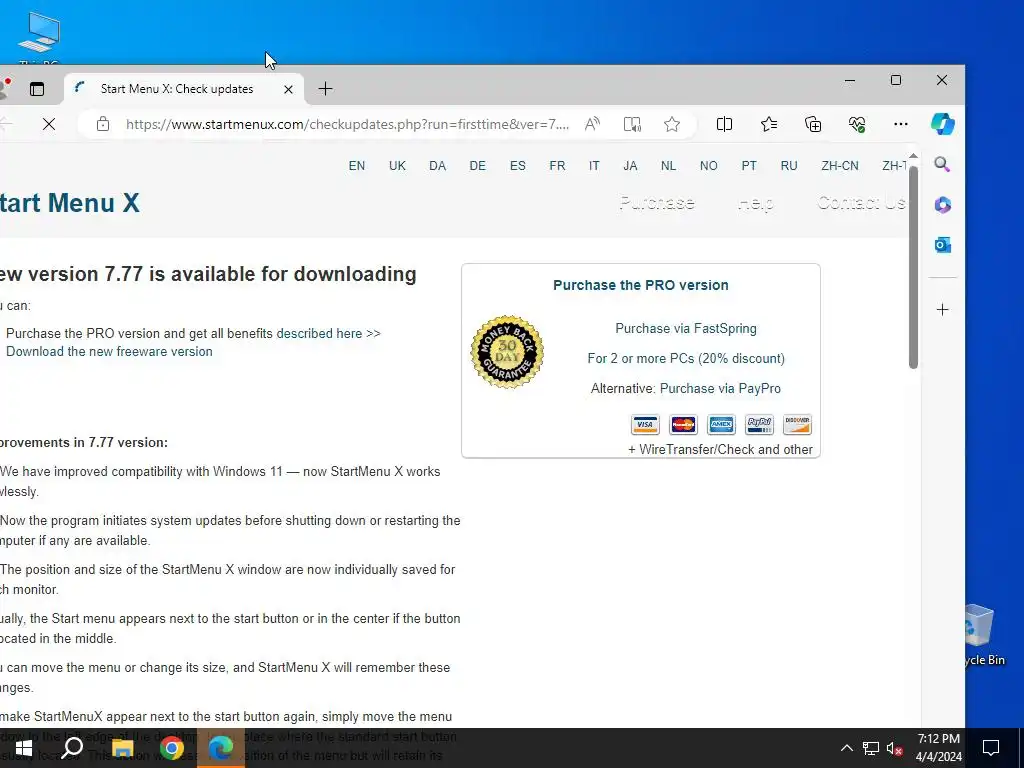The width and height of the screenshot is (1024, 768).
Task: Toggle the Split screen icon
Action: [724, 124]
